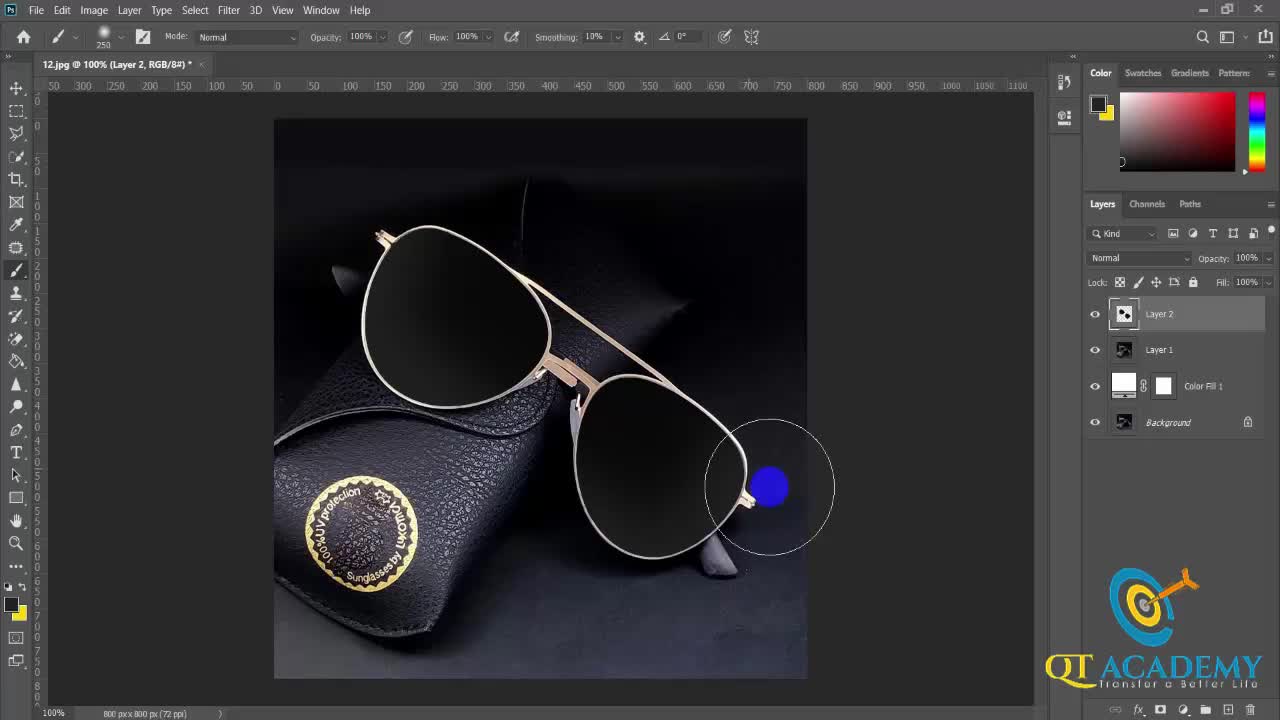Open the brush settings panel icon
Image resolution: width=1280 pixels, height=720 pixels.
click(x=143, y=37)
